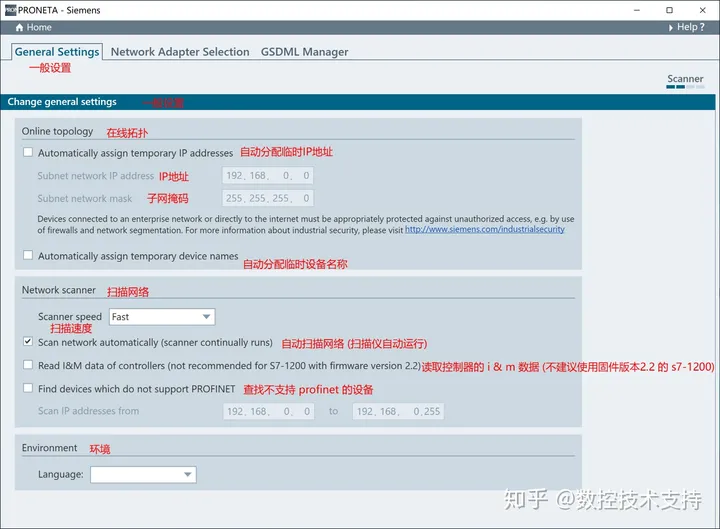Expand the Language dropdown
This screenshot has width=720, height=529.
(143, 474)
